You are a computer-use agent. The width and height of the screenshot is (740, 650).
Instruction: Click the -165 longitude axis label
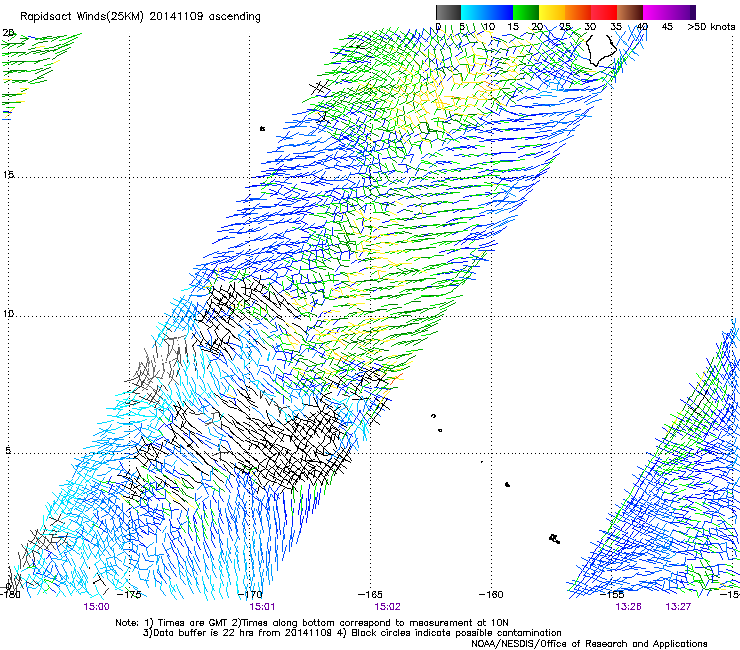pyautogui.click(x=370, y=595)
